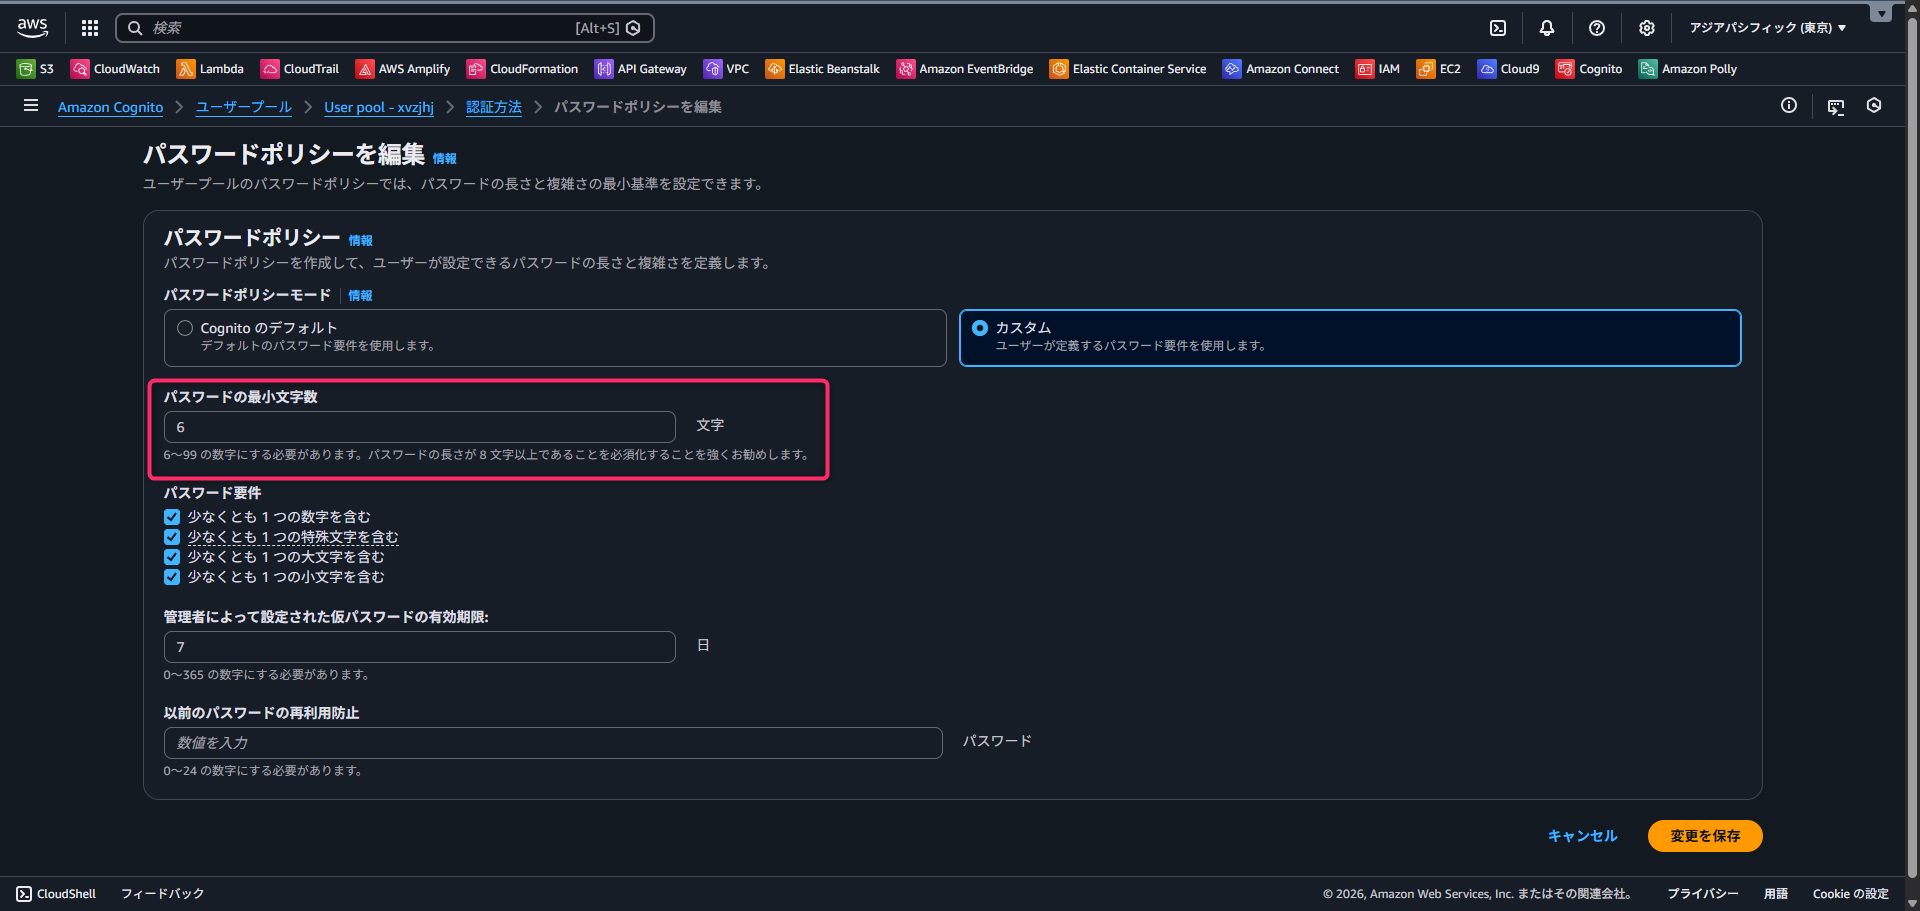Open Cookie の設定 in footer
This screenshot has height=911, width=1920.
1850,894
